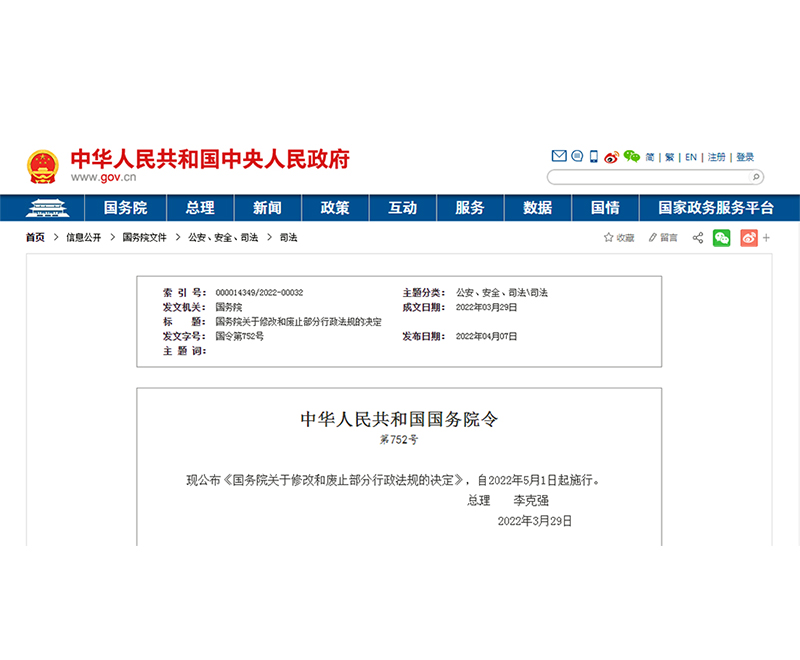Open the 国务院 navigation tab
The image size is (800, 660).
coord(125,208)
